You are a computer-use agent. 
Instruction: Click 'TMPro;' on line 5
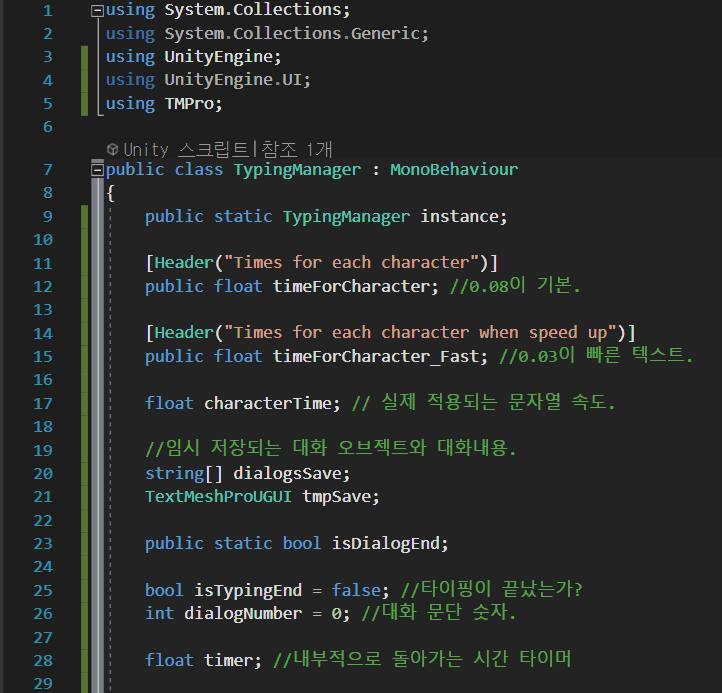193,104
